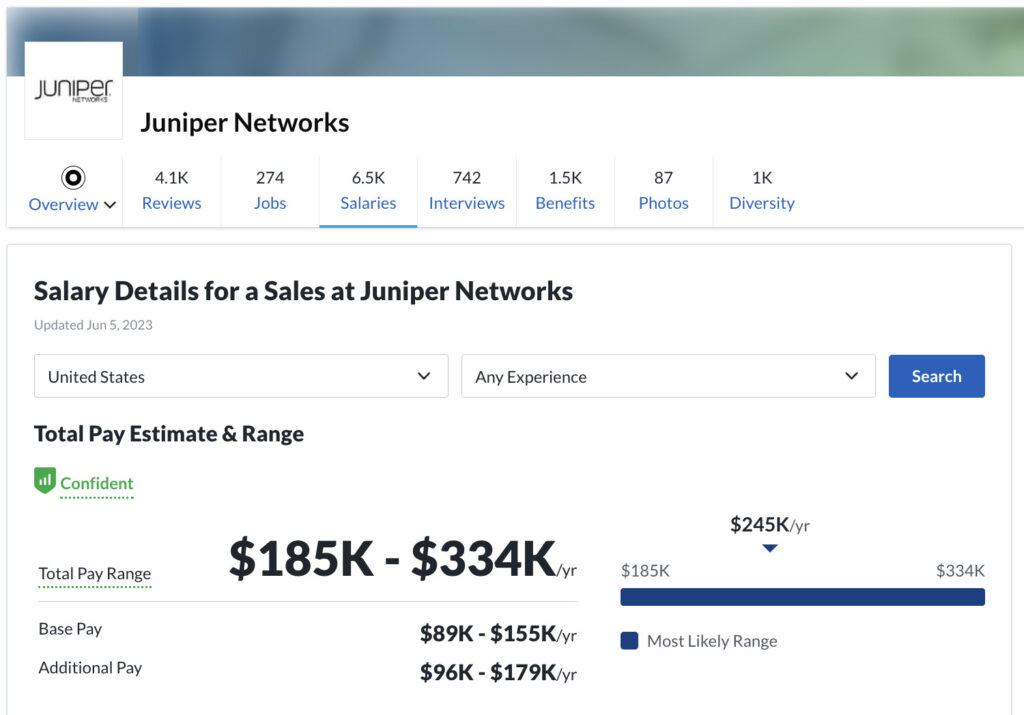Screen dimensions: 1024x715
Task: Click the Most Likely Range legend swatch
Action: 630,641
